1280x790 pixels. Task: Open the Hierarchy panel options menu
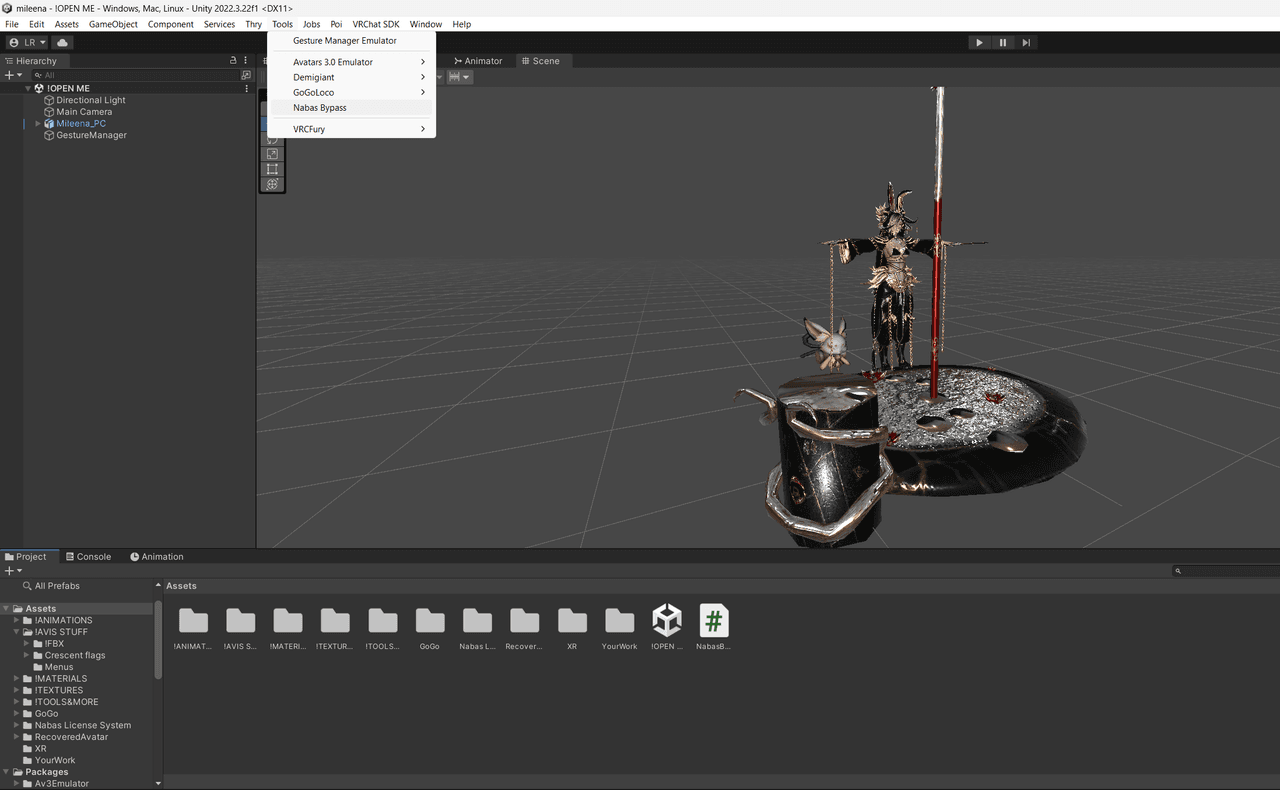click(246, 61)
